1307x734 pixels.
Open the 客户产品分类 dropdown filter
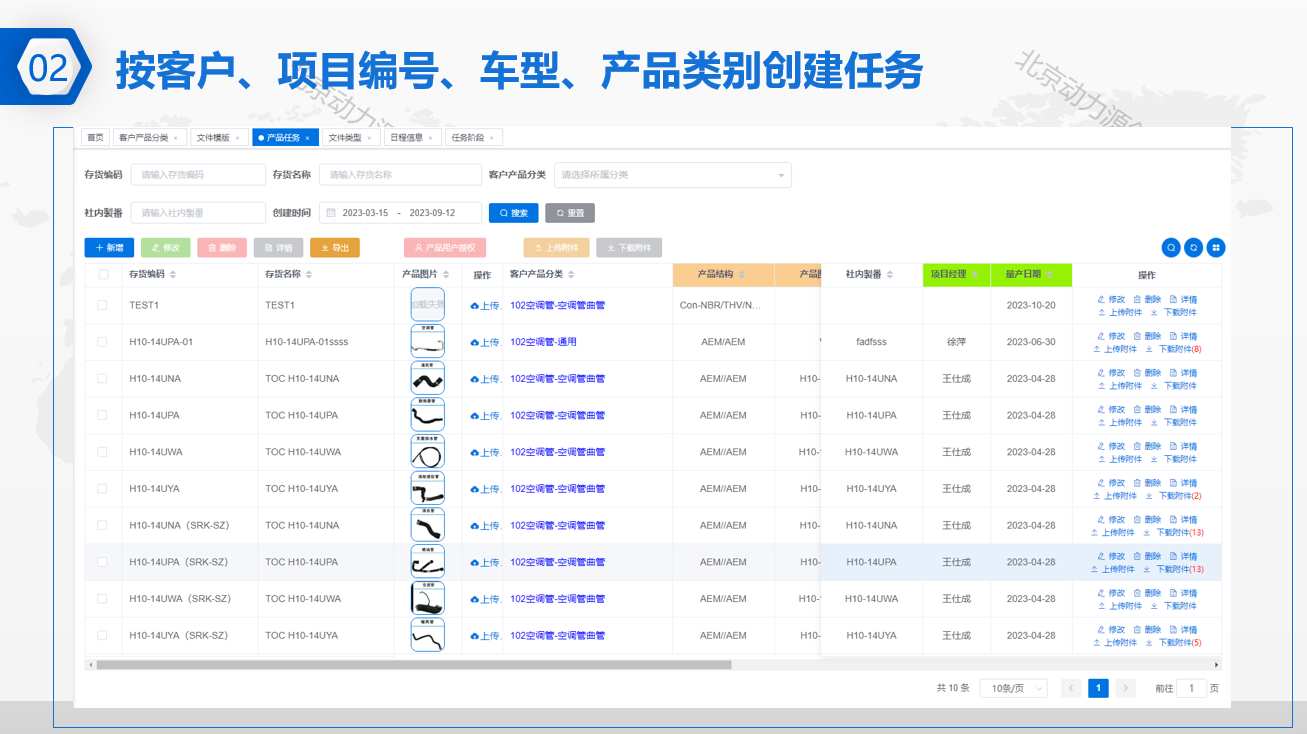coord(672,175)
